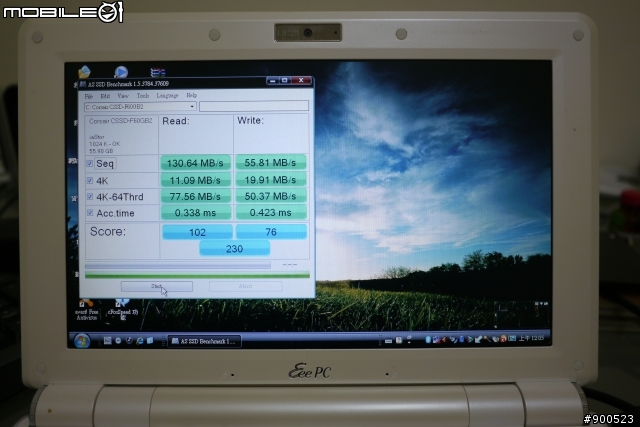This screenshot has width=640, height=427.
Task: Click the 4K-64Thrd write result 50.37 MB/s
Action: (x=271, y=196)
